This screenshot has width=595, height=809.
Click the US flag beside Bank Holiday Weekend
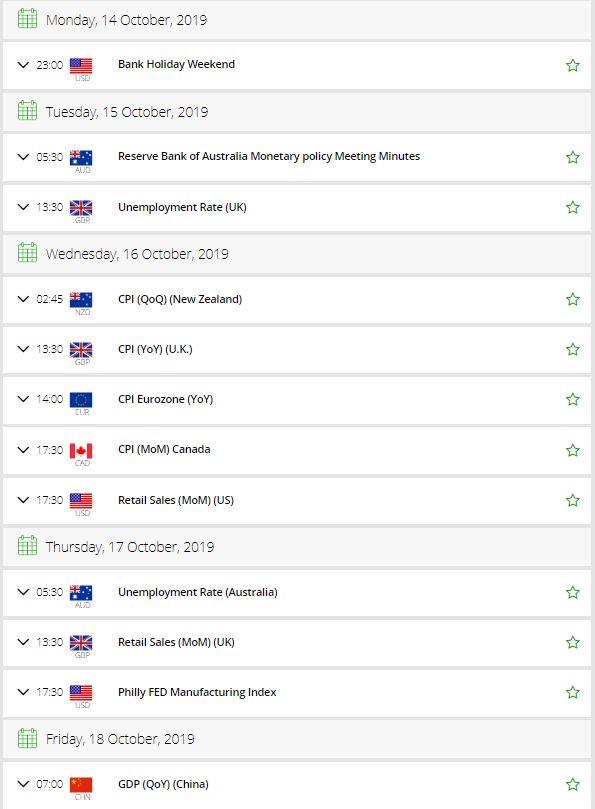click(81, 66)
